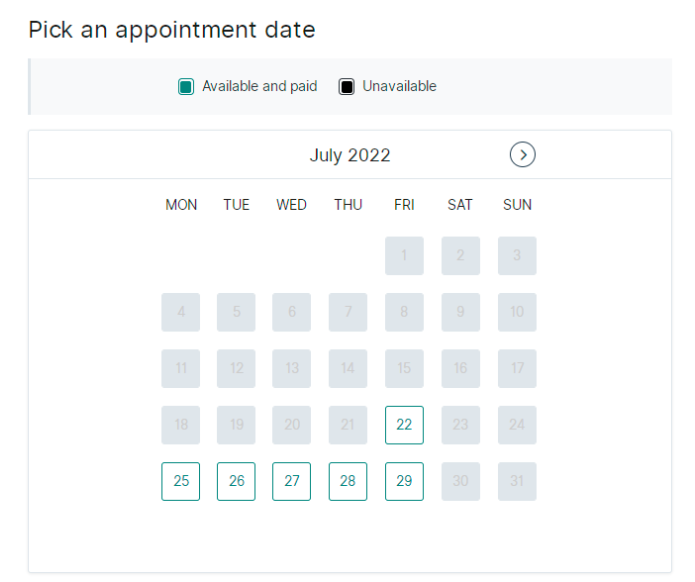Pick Thursday July 28
The image size is (695, 582).
(x=348, y=481)
